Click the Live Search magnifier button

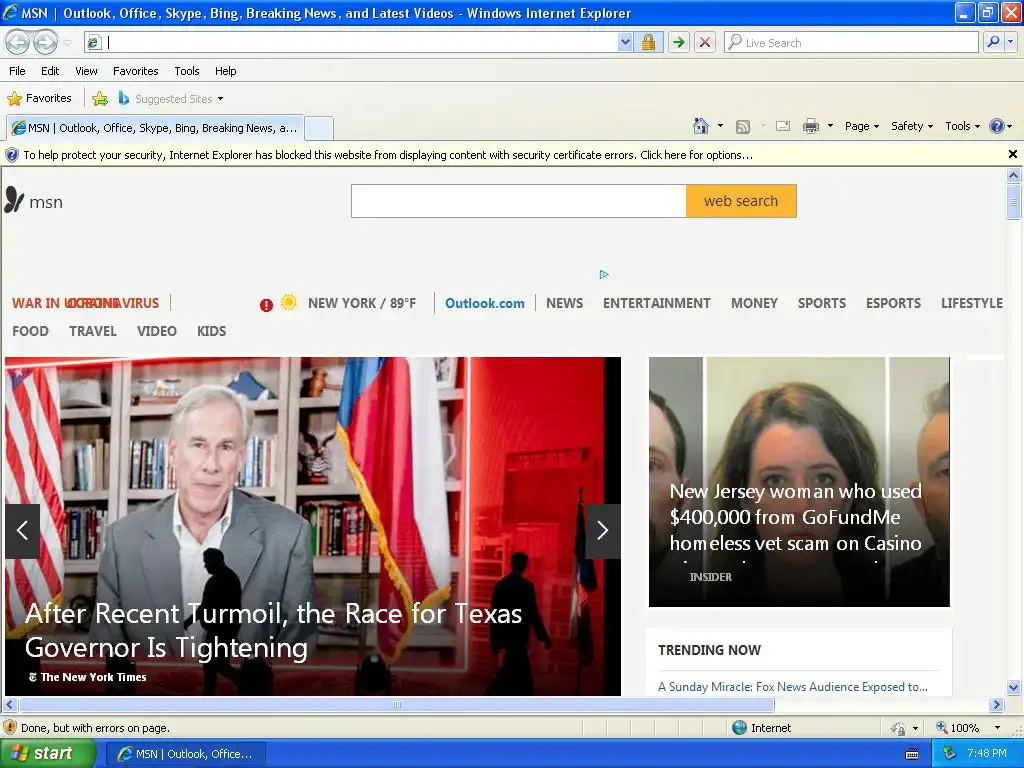point(993,42)
